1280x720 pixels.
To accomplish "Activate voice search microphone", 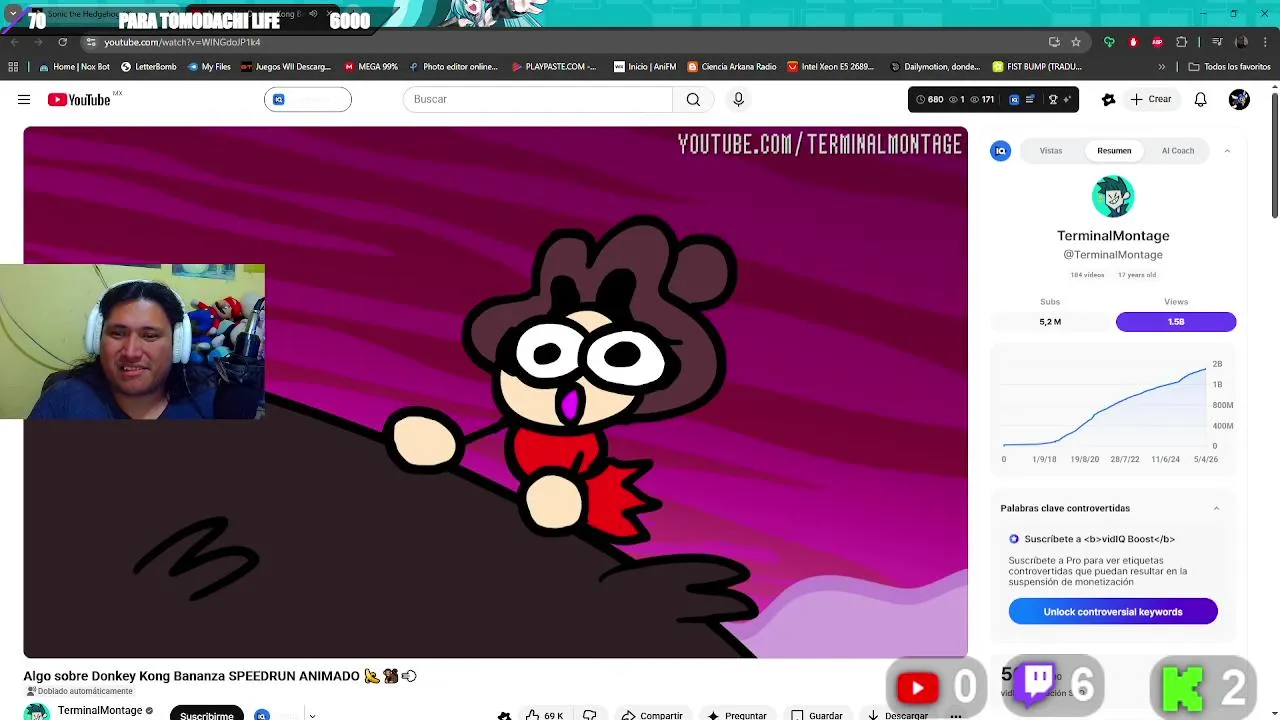I will 738,99.
